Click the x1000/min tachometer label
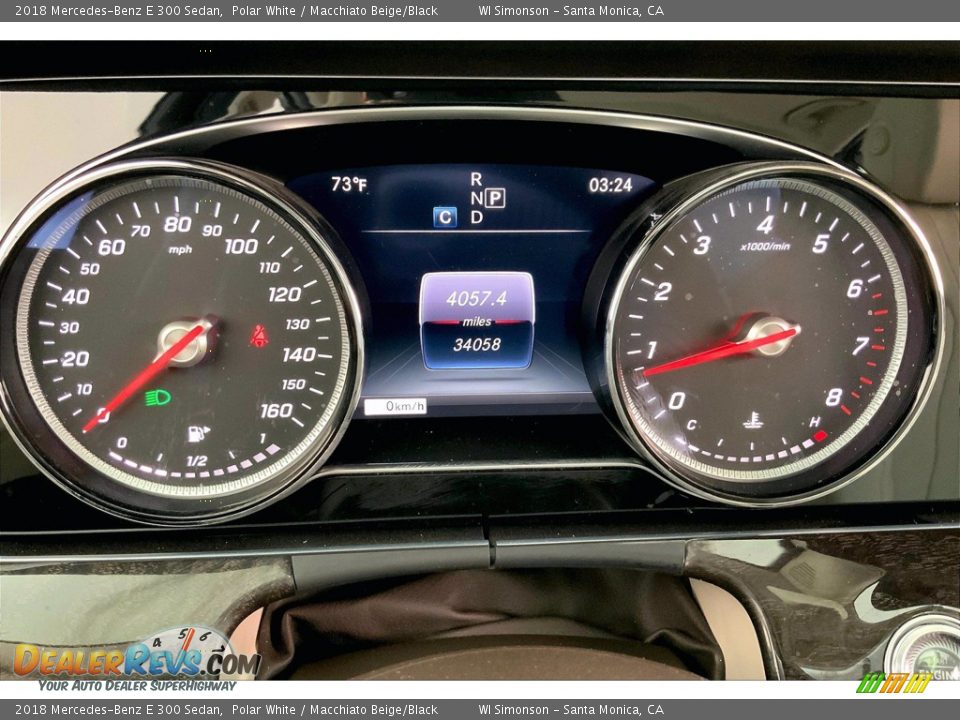Screen dimensions: 960x720 coord(765,247)
